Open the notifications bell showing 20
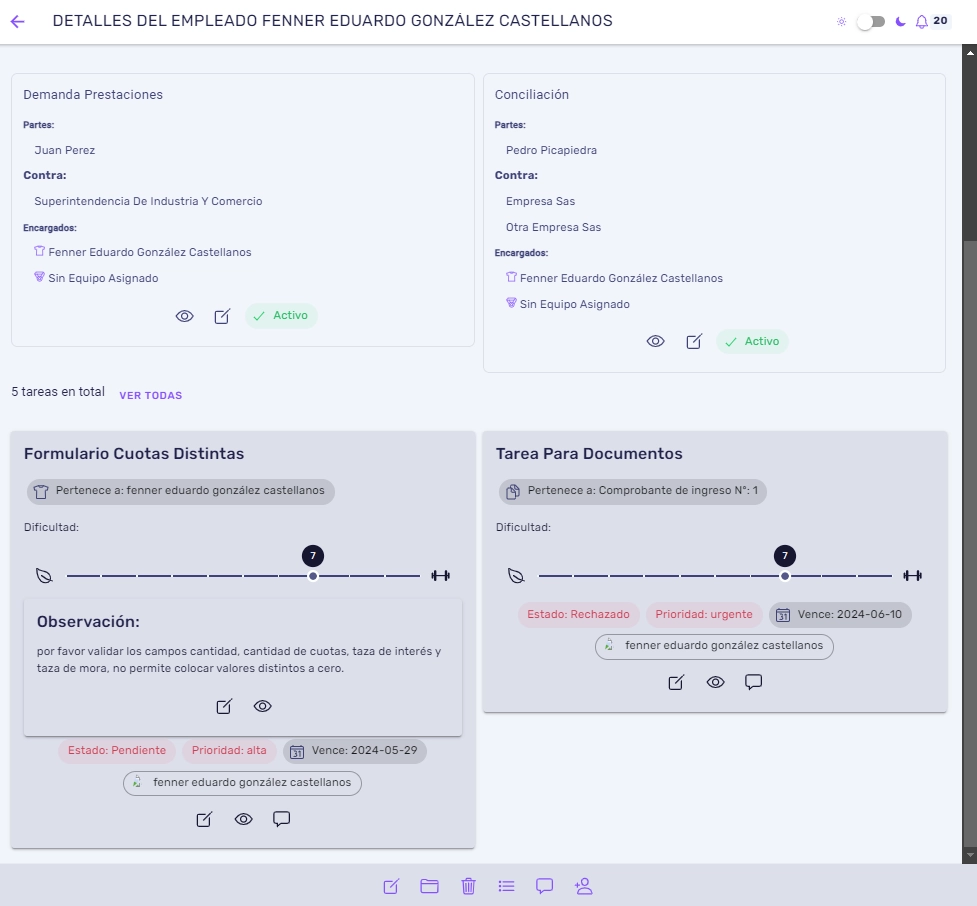977x906 pixels. coord(922,22)
